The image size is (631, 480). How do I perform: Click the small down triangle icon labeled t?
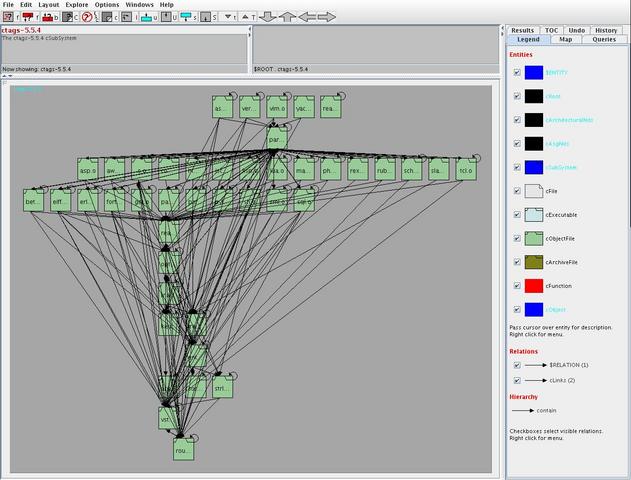pyautogui.click(x=228, y=17)
